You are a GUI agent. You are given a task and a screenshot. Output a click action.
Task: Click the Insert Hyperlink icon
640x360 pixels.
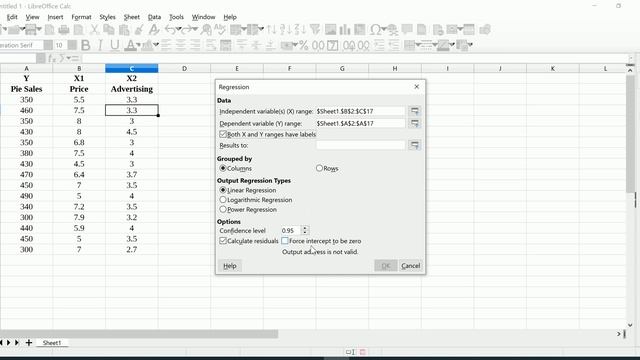point(392,29)
